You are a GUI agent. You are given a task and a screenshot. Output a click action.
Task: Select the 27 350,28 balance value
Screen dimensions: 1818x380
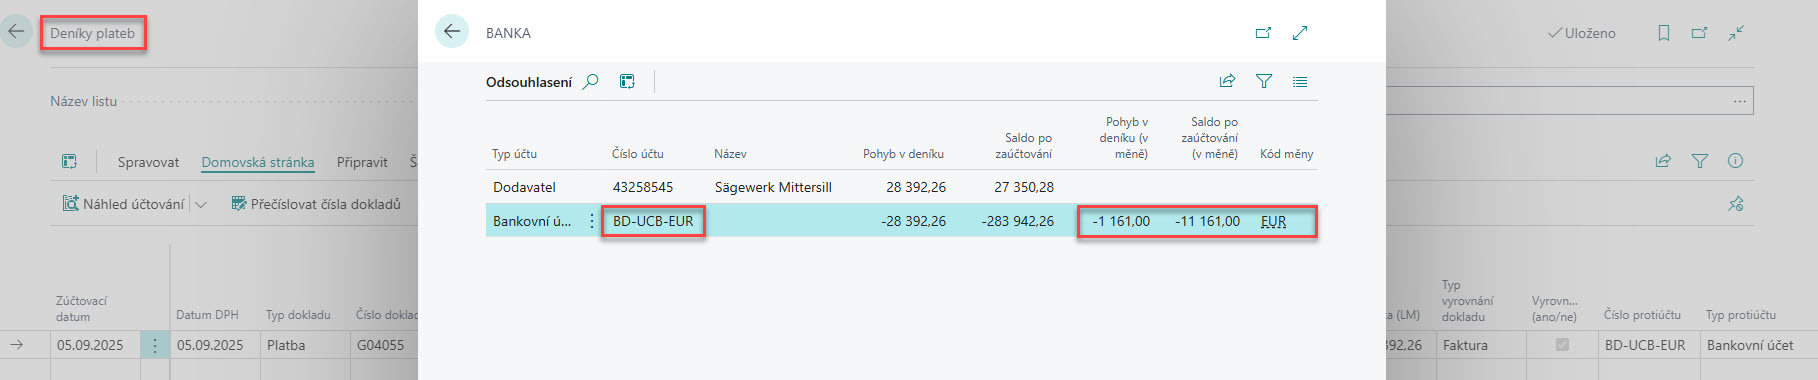[x=1024, y=187]
